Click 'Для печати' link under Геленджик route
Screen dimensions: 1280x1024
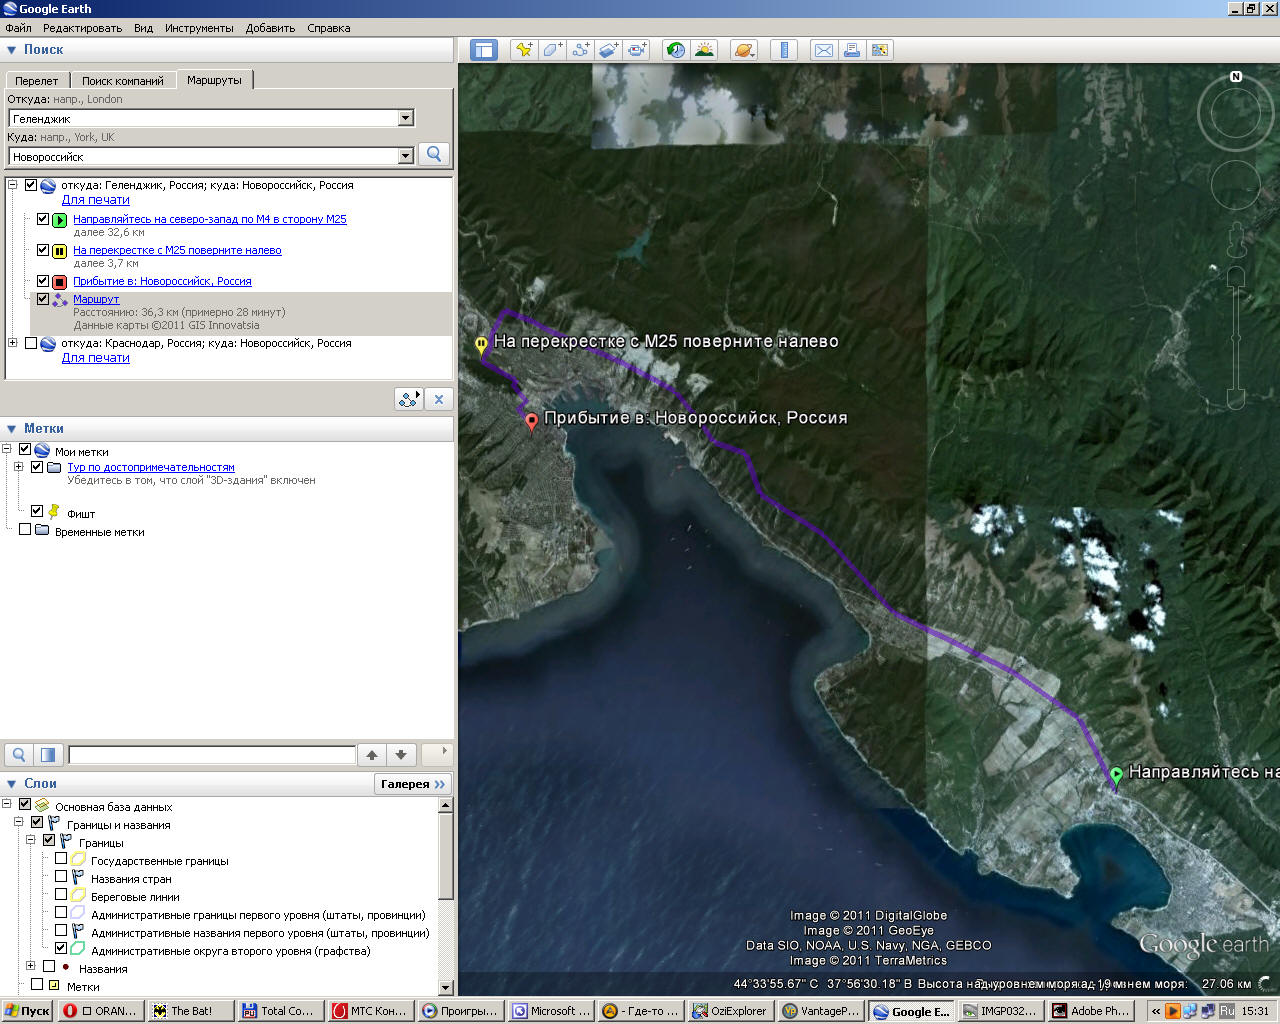[x=96, y=200]
